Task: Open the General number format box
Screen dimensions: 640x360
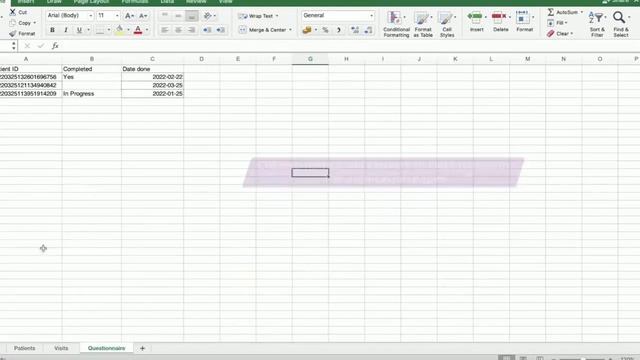Action: (x=338, y=16)
